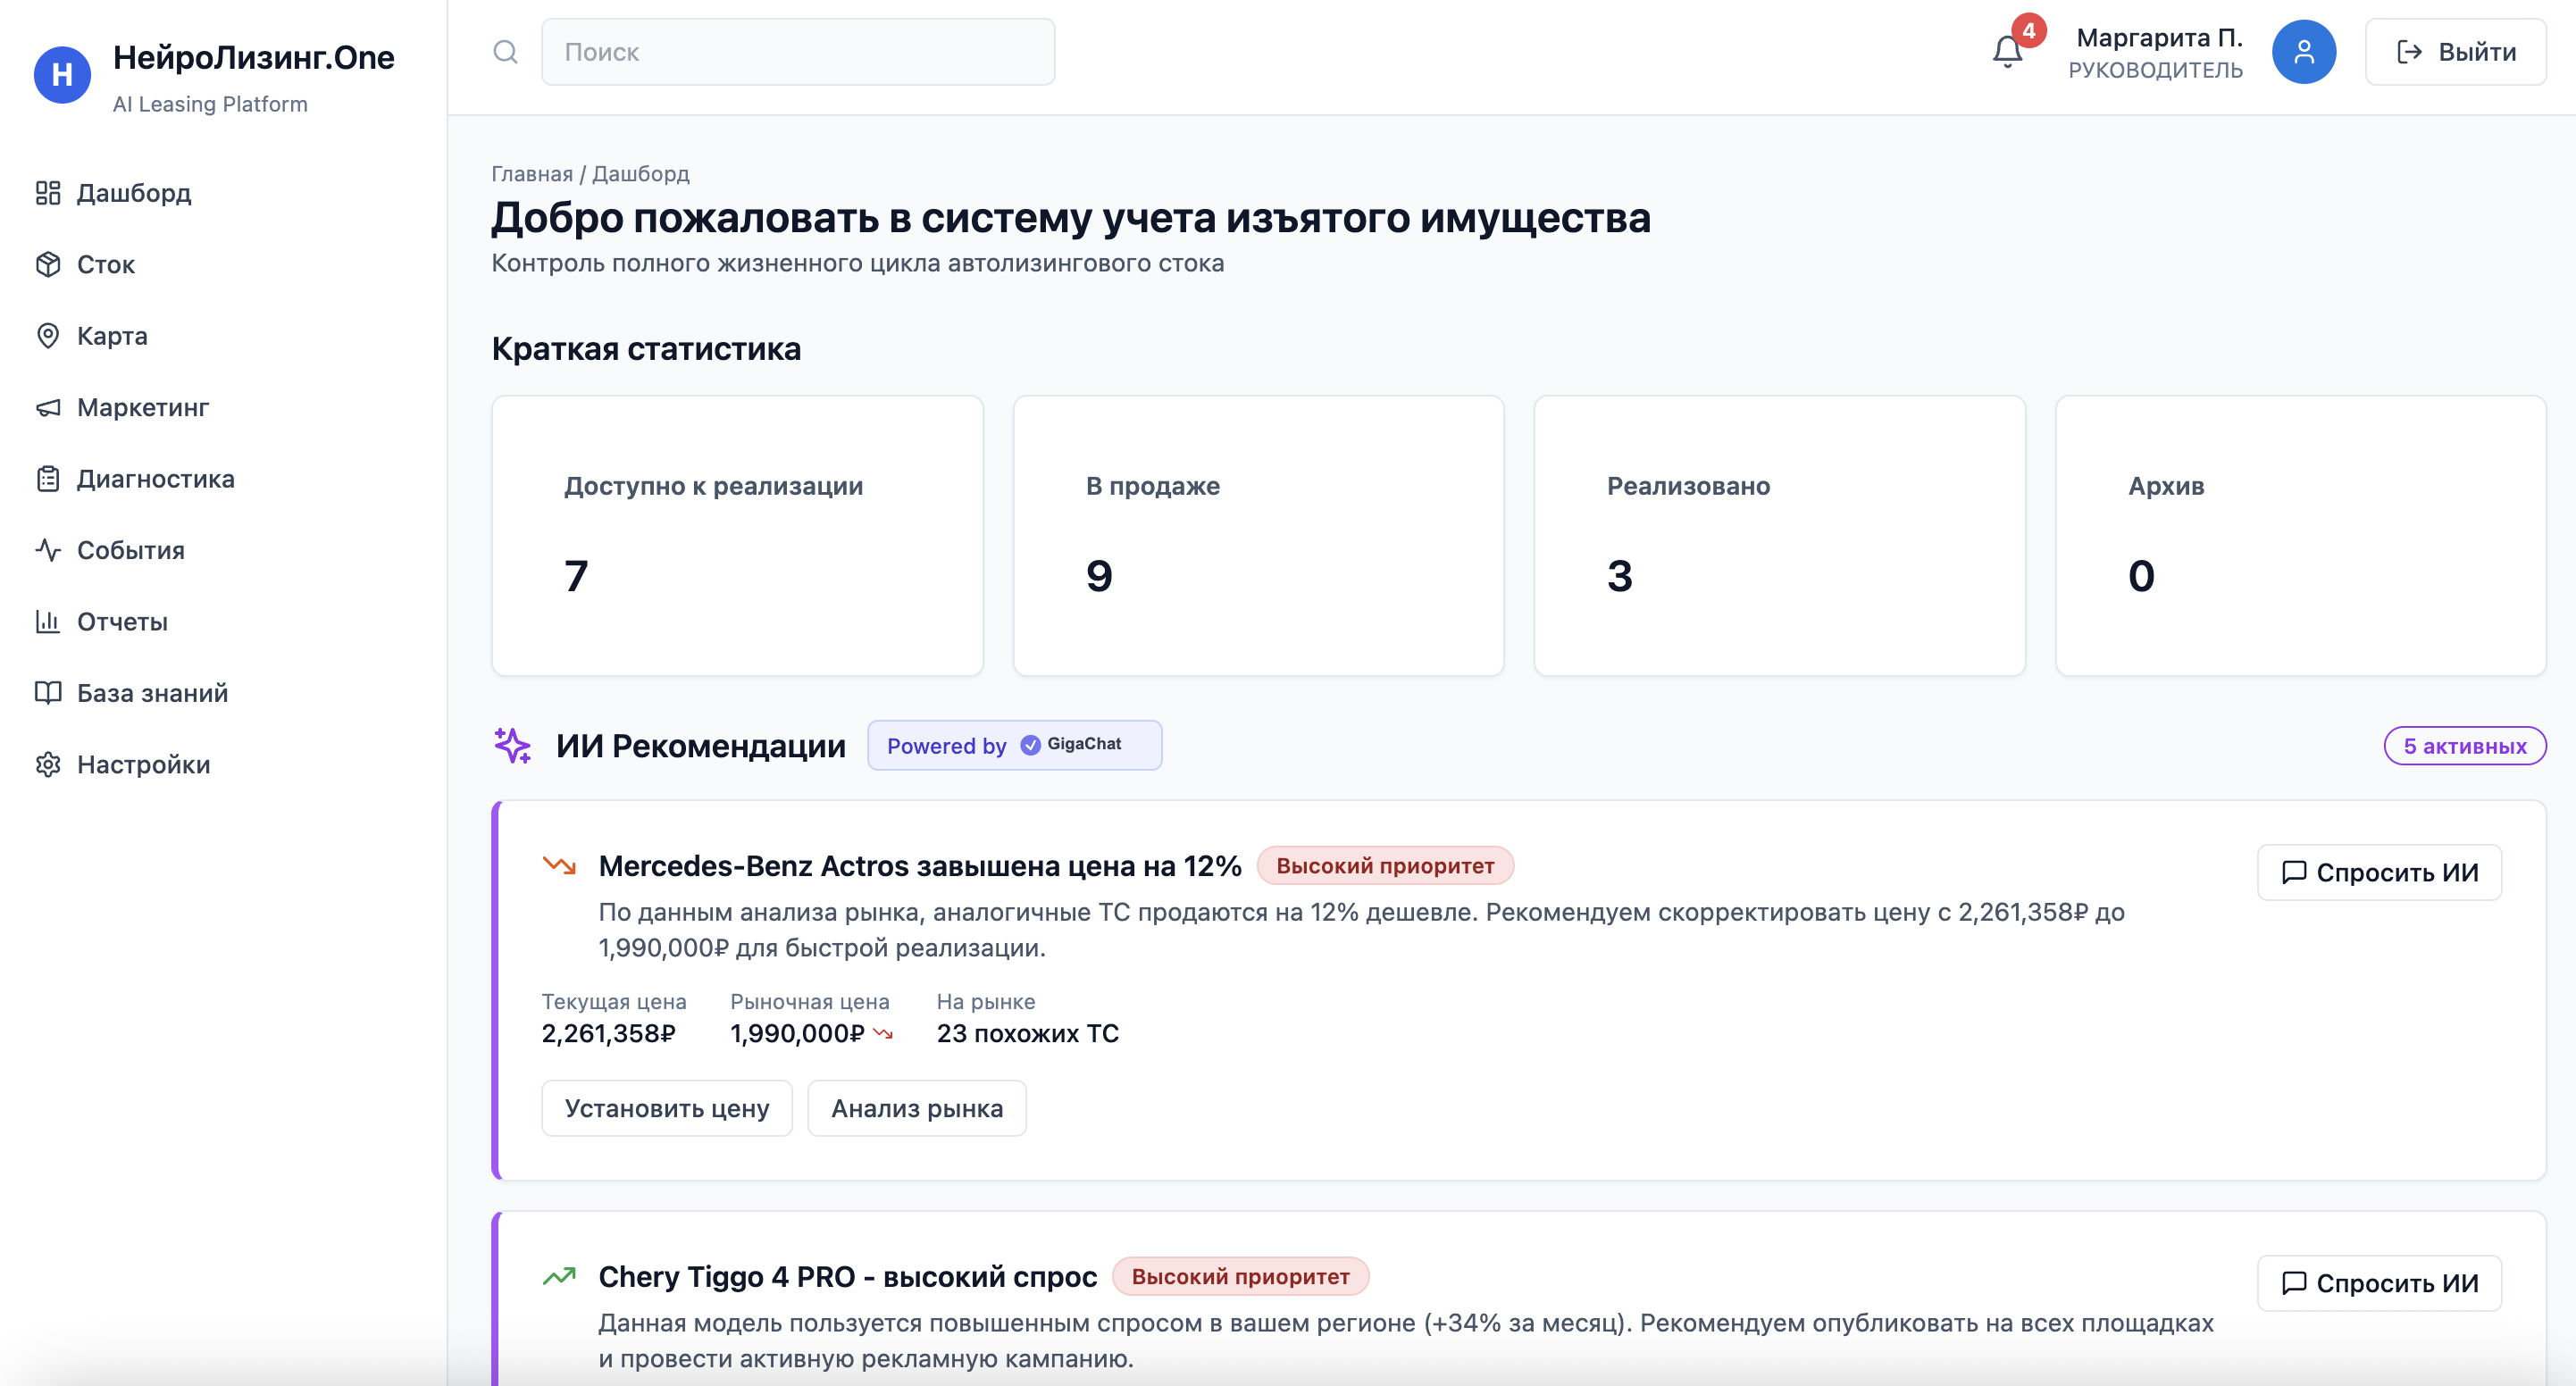Screen dimensions: 2576x1386
Task: Ask AI about Chery Tiggo 4 PRO
Action: [2379, 1283]
